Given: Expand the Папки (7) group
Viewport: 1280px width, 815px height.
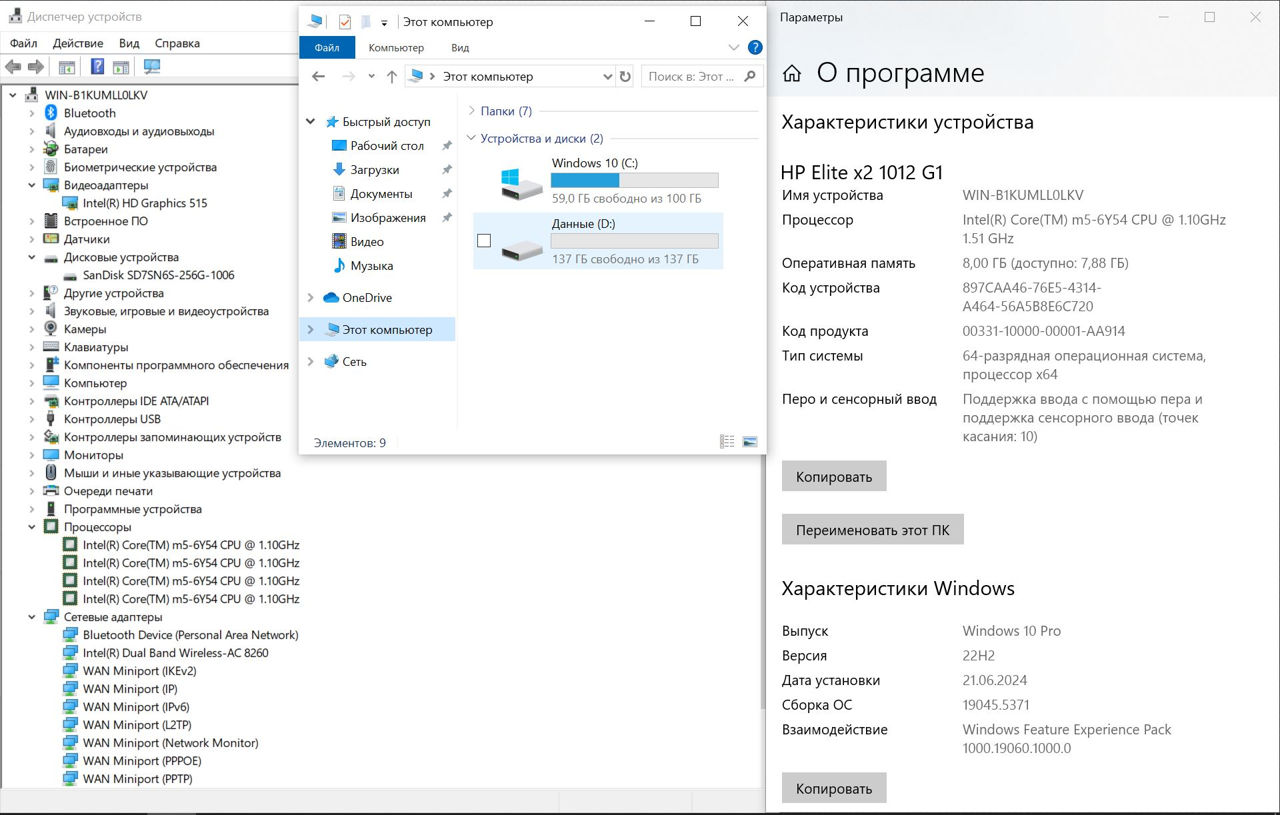Looking at the screenshot, I should [471, 111].
